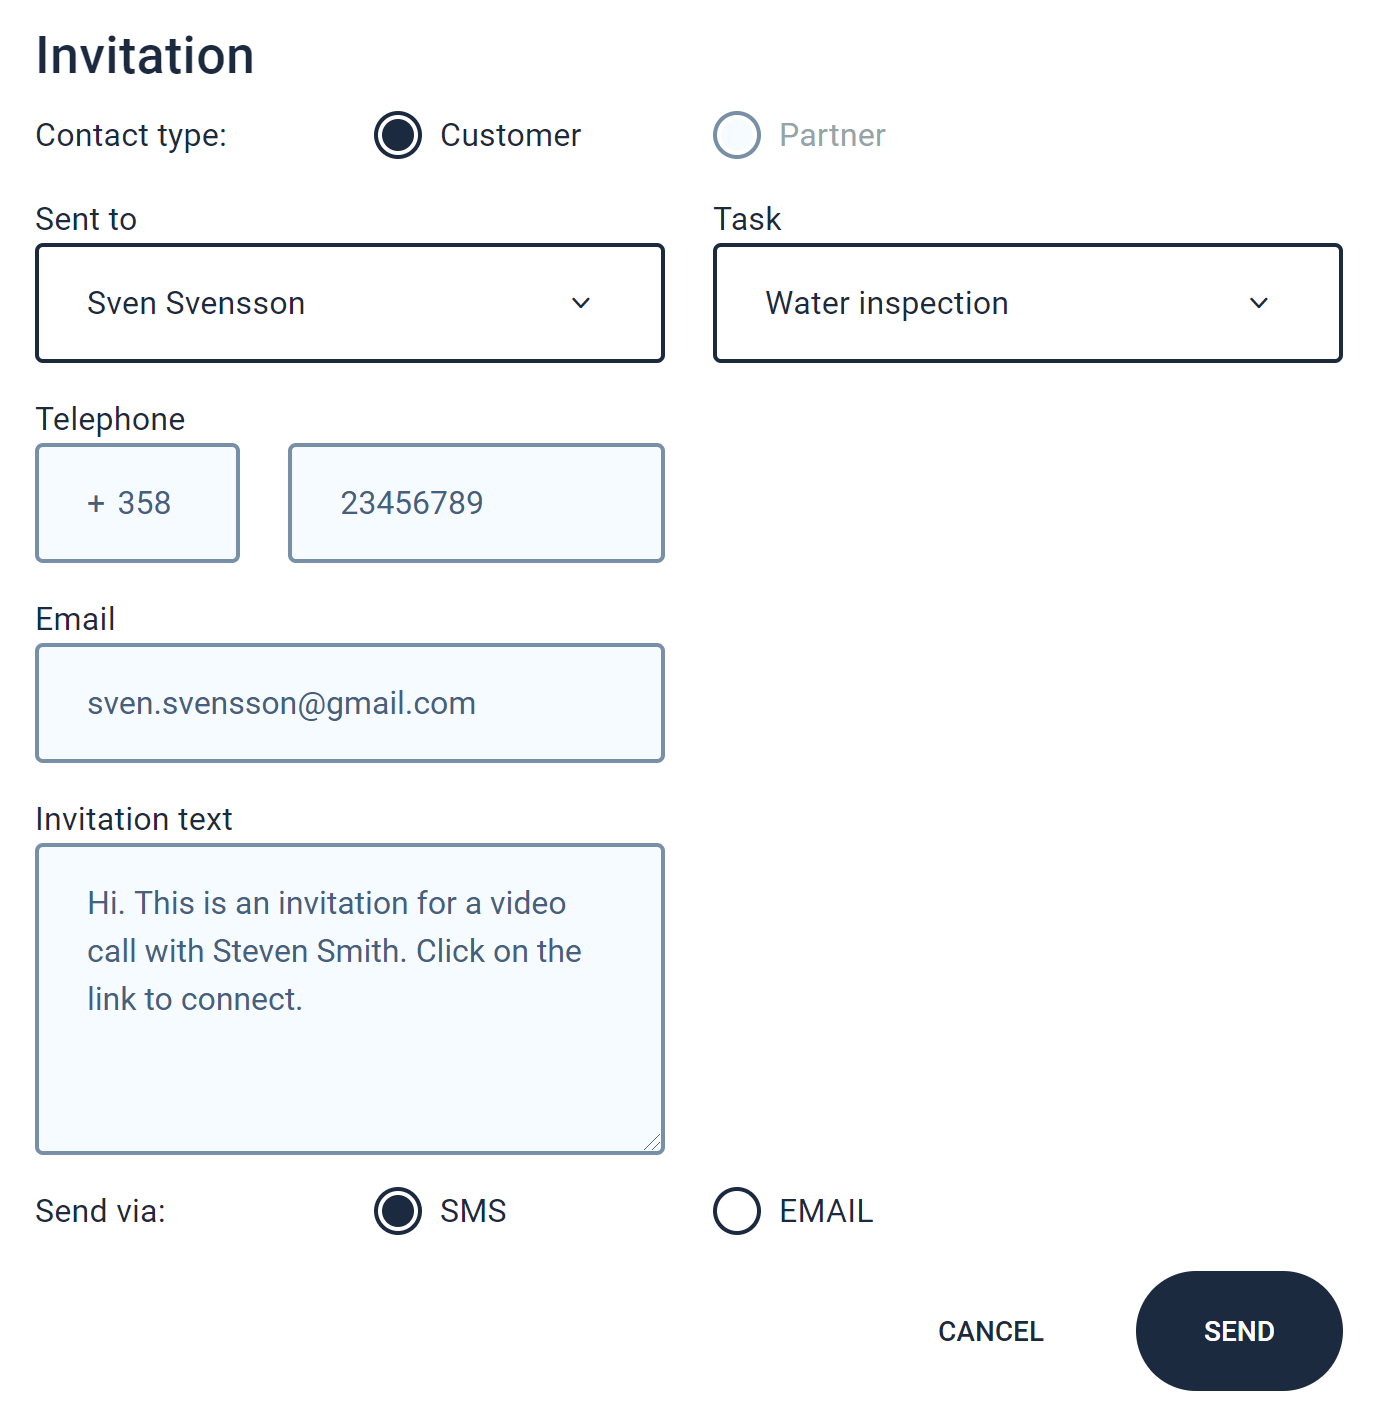
Task: Click the "Partner" text label
Action: tap(832, 135)
